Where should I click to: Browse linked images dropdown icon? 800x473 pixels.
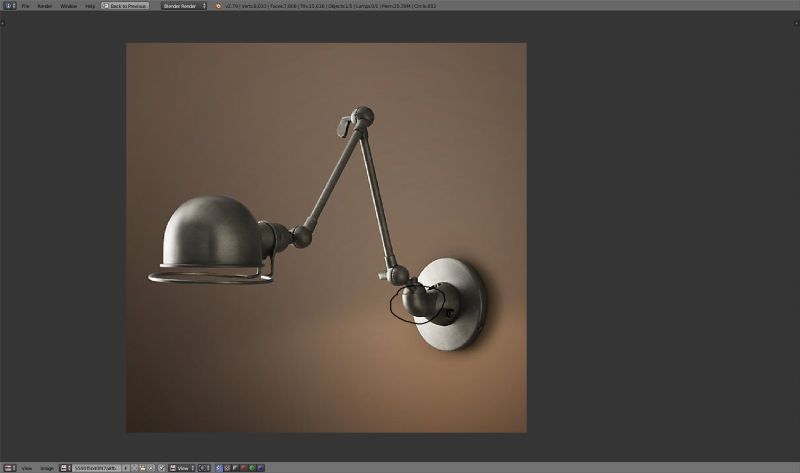(65, 468)
